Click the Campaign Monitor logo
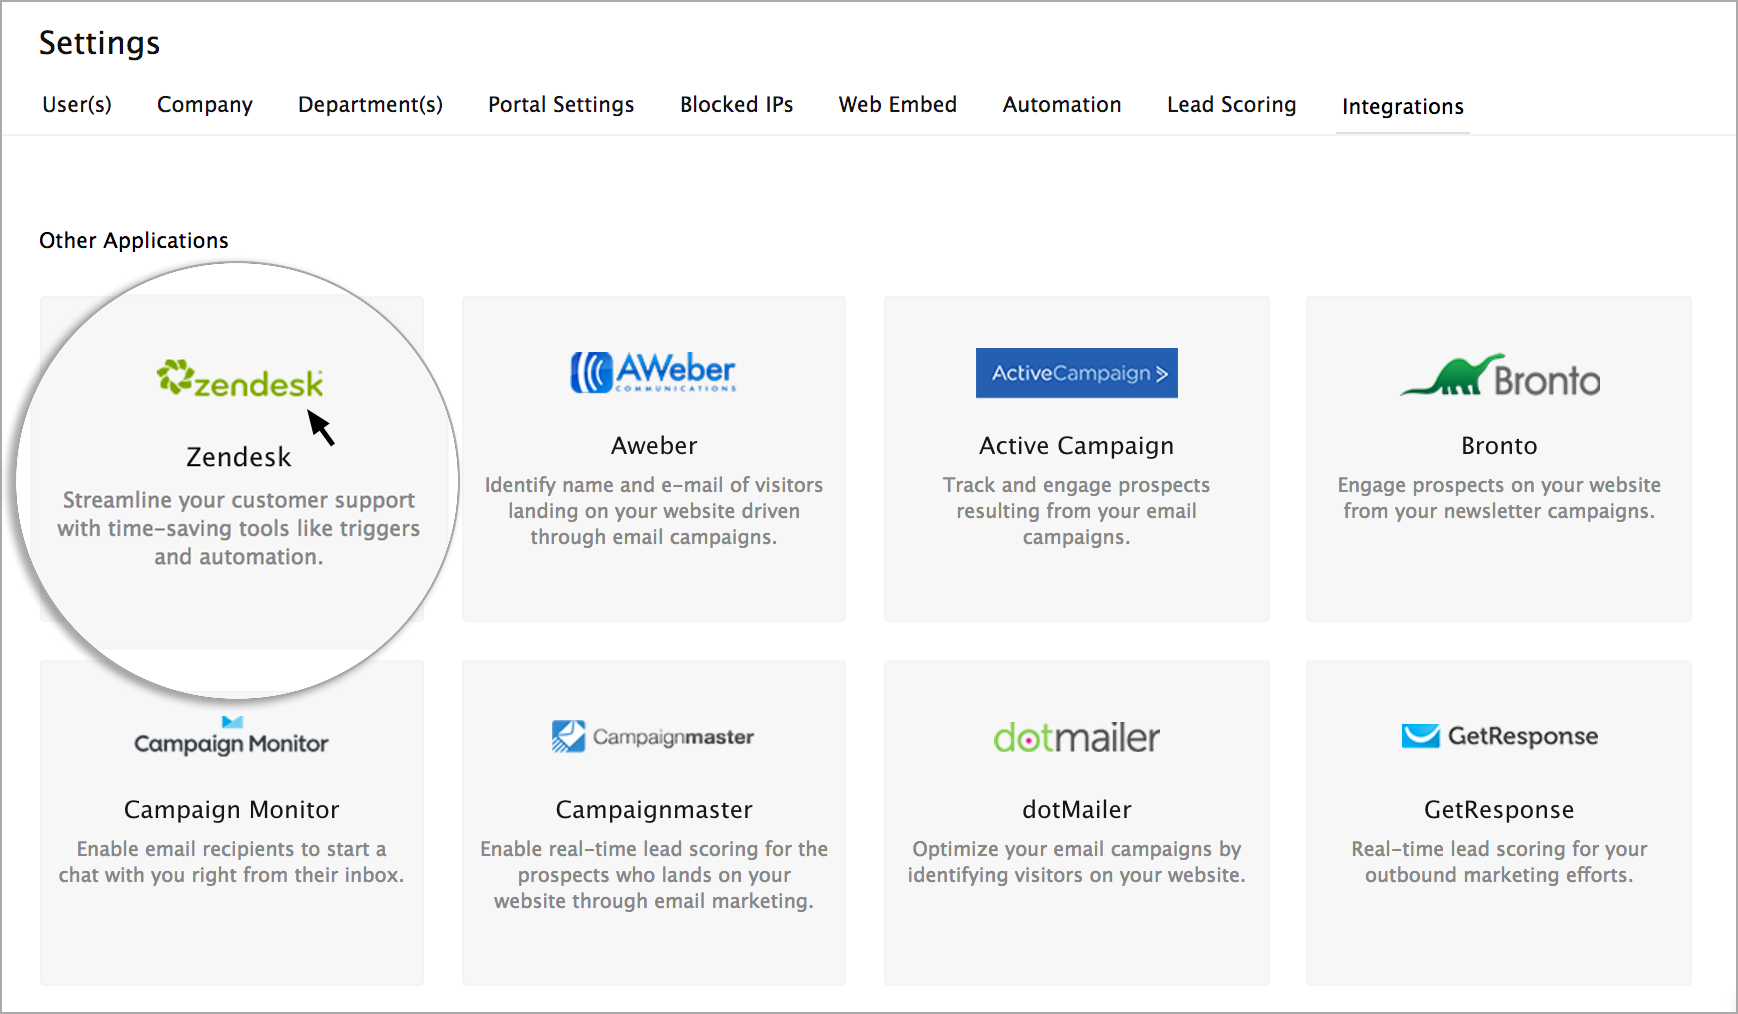This screenshot has width=1738, height=1014. click(x=231, y=736)
